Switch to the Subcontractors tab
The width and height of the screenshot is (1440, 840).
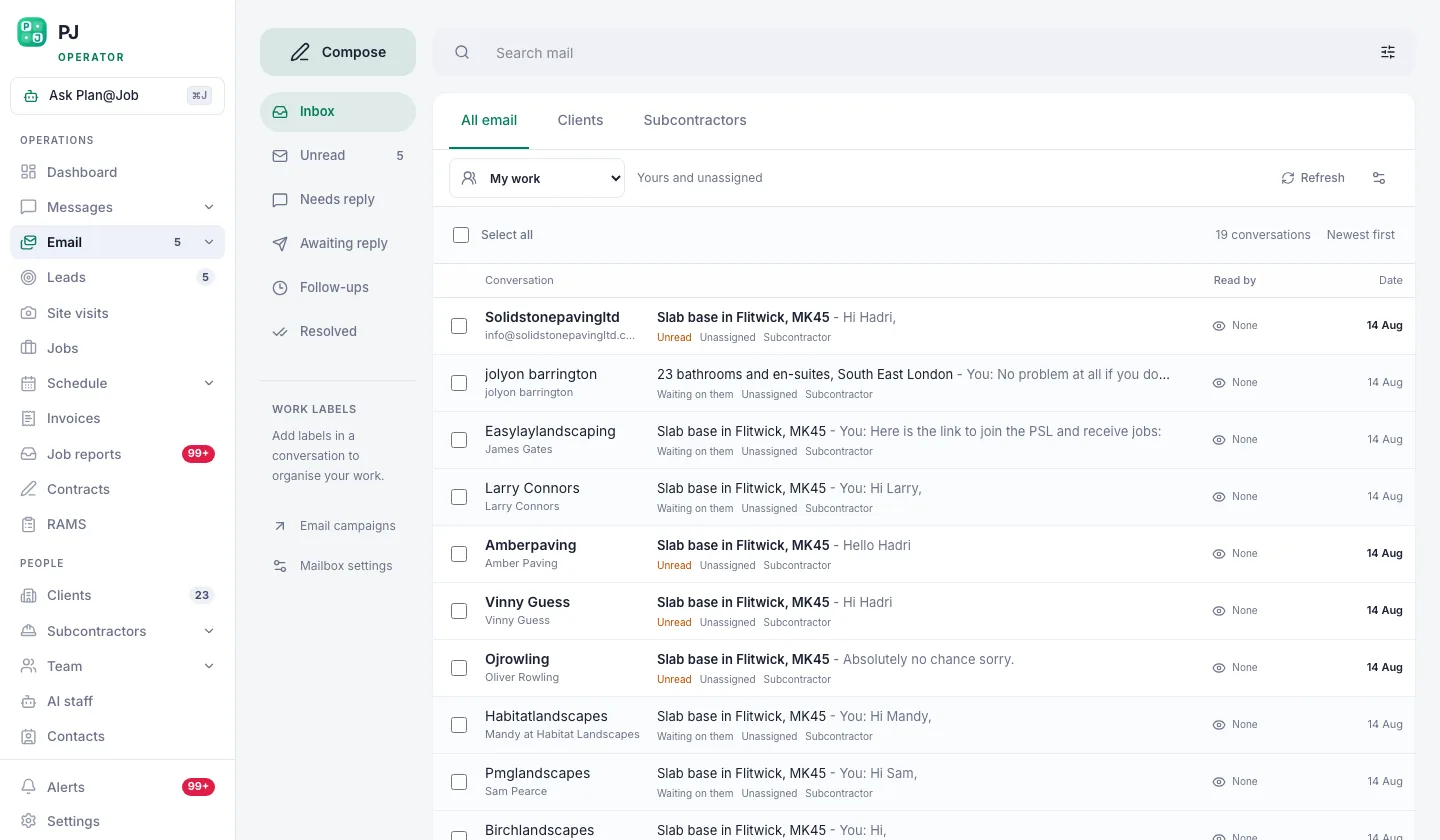coord(695,120)
